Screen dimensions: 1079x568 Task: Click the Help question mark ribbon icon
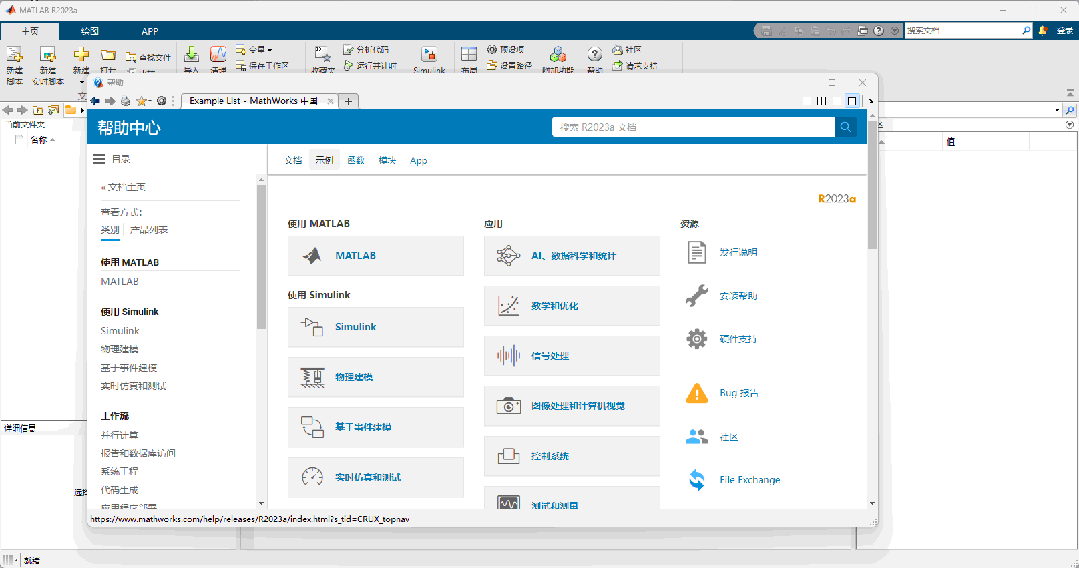(x=595, y=54)
